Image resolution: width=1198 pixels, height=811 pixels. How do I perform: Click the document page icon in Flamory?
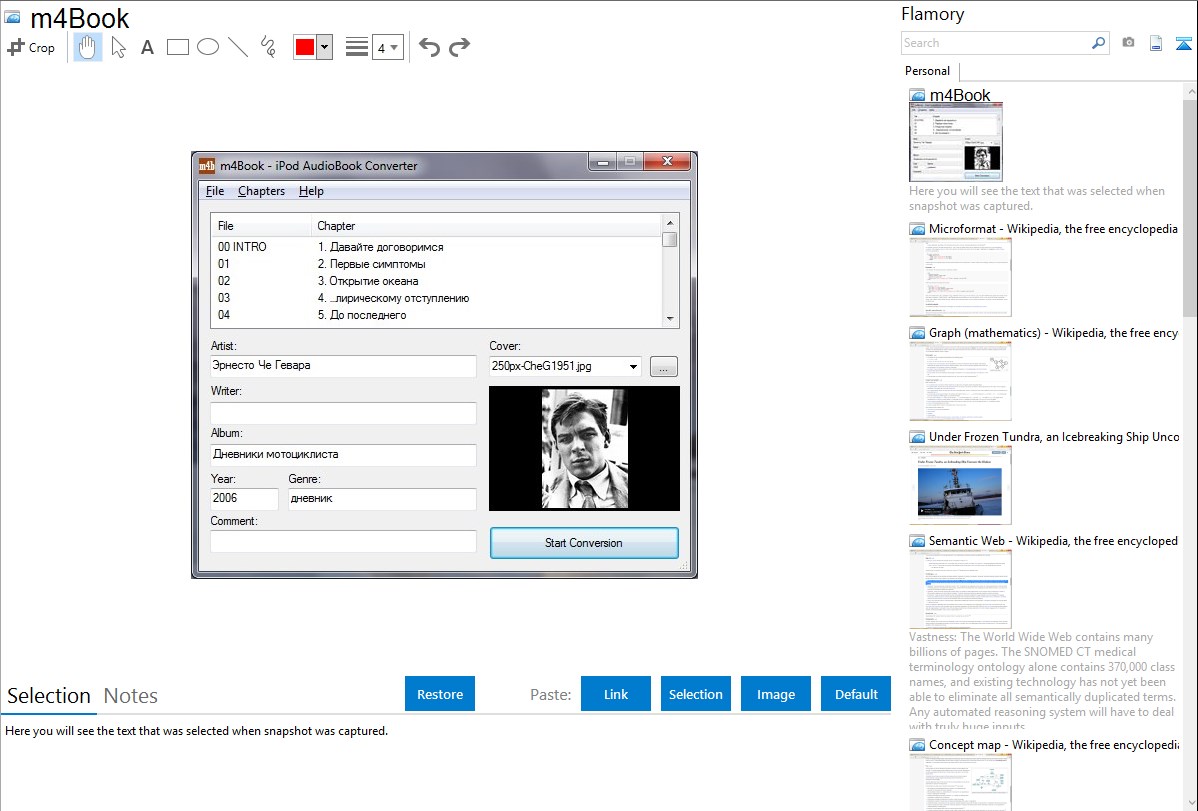[x=1156, y=43]
